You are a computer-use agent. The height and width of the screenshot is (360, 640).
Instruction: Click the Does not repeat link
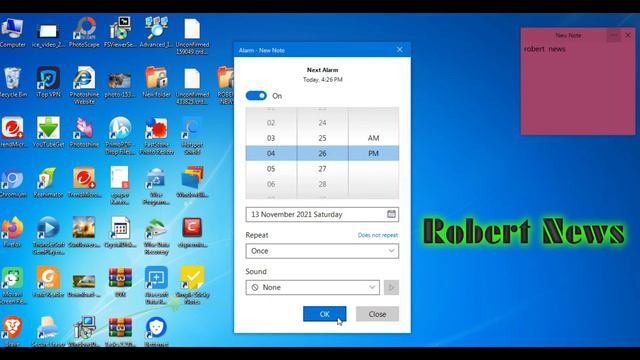(378, 235)
